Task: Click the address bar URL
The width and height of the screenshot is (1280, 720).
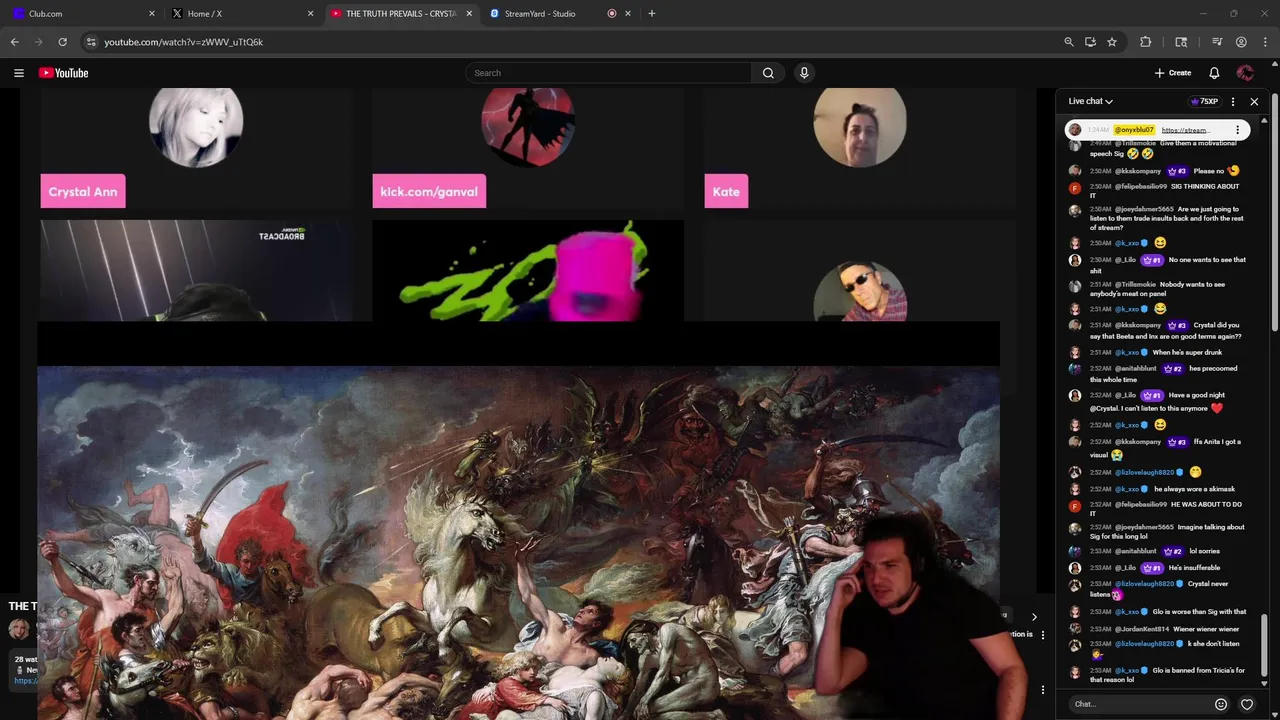Action: (x=184, y=42)
